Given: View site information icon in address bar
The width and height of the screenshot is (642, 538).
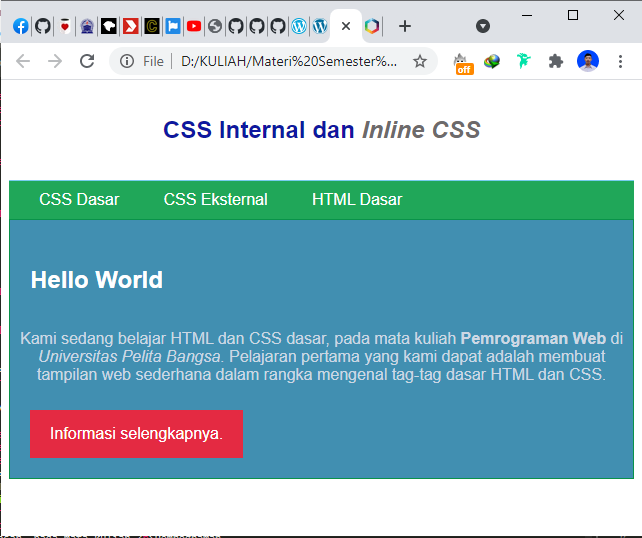Looking at the screenshot, I should coord(127,61).
